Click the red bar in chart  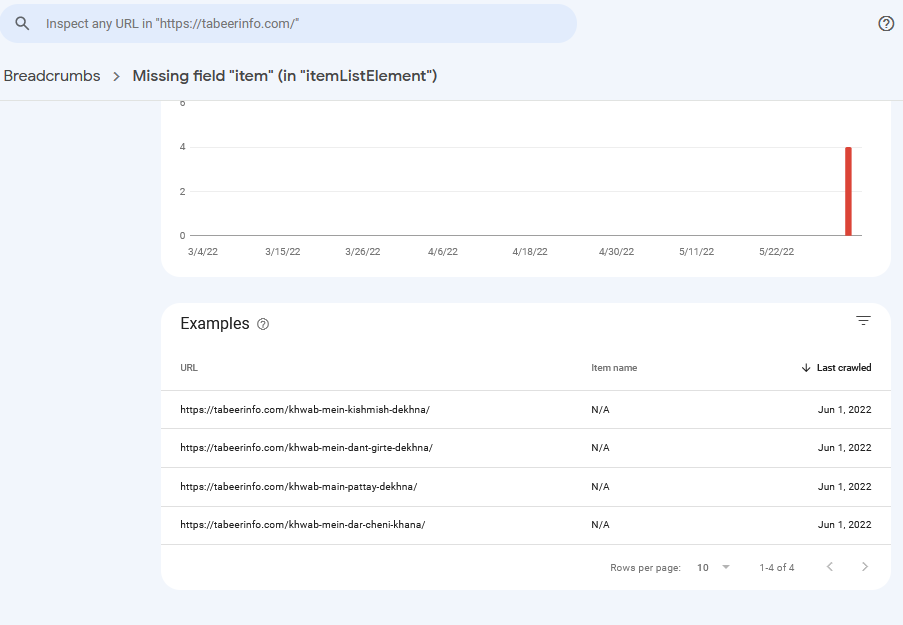848,191
